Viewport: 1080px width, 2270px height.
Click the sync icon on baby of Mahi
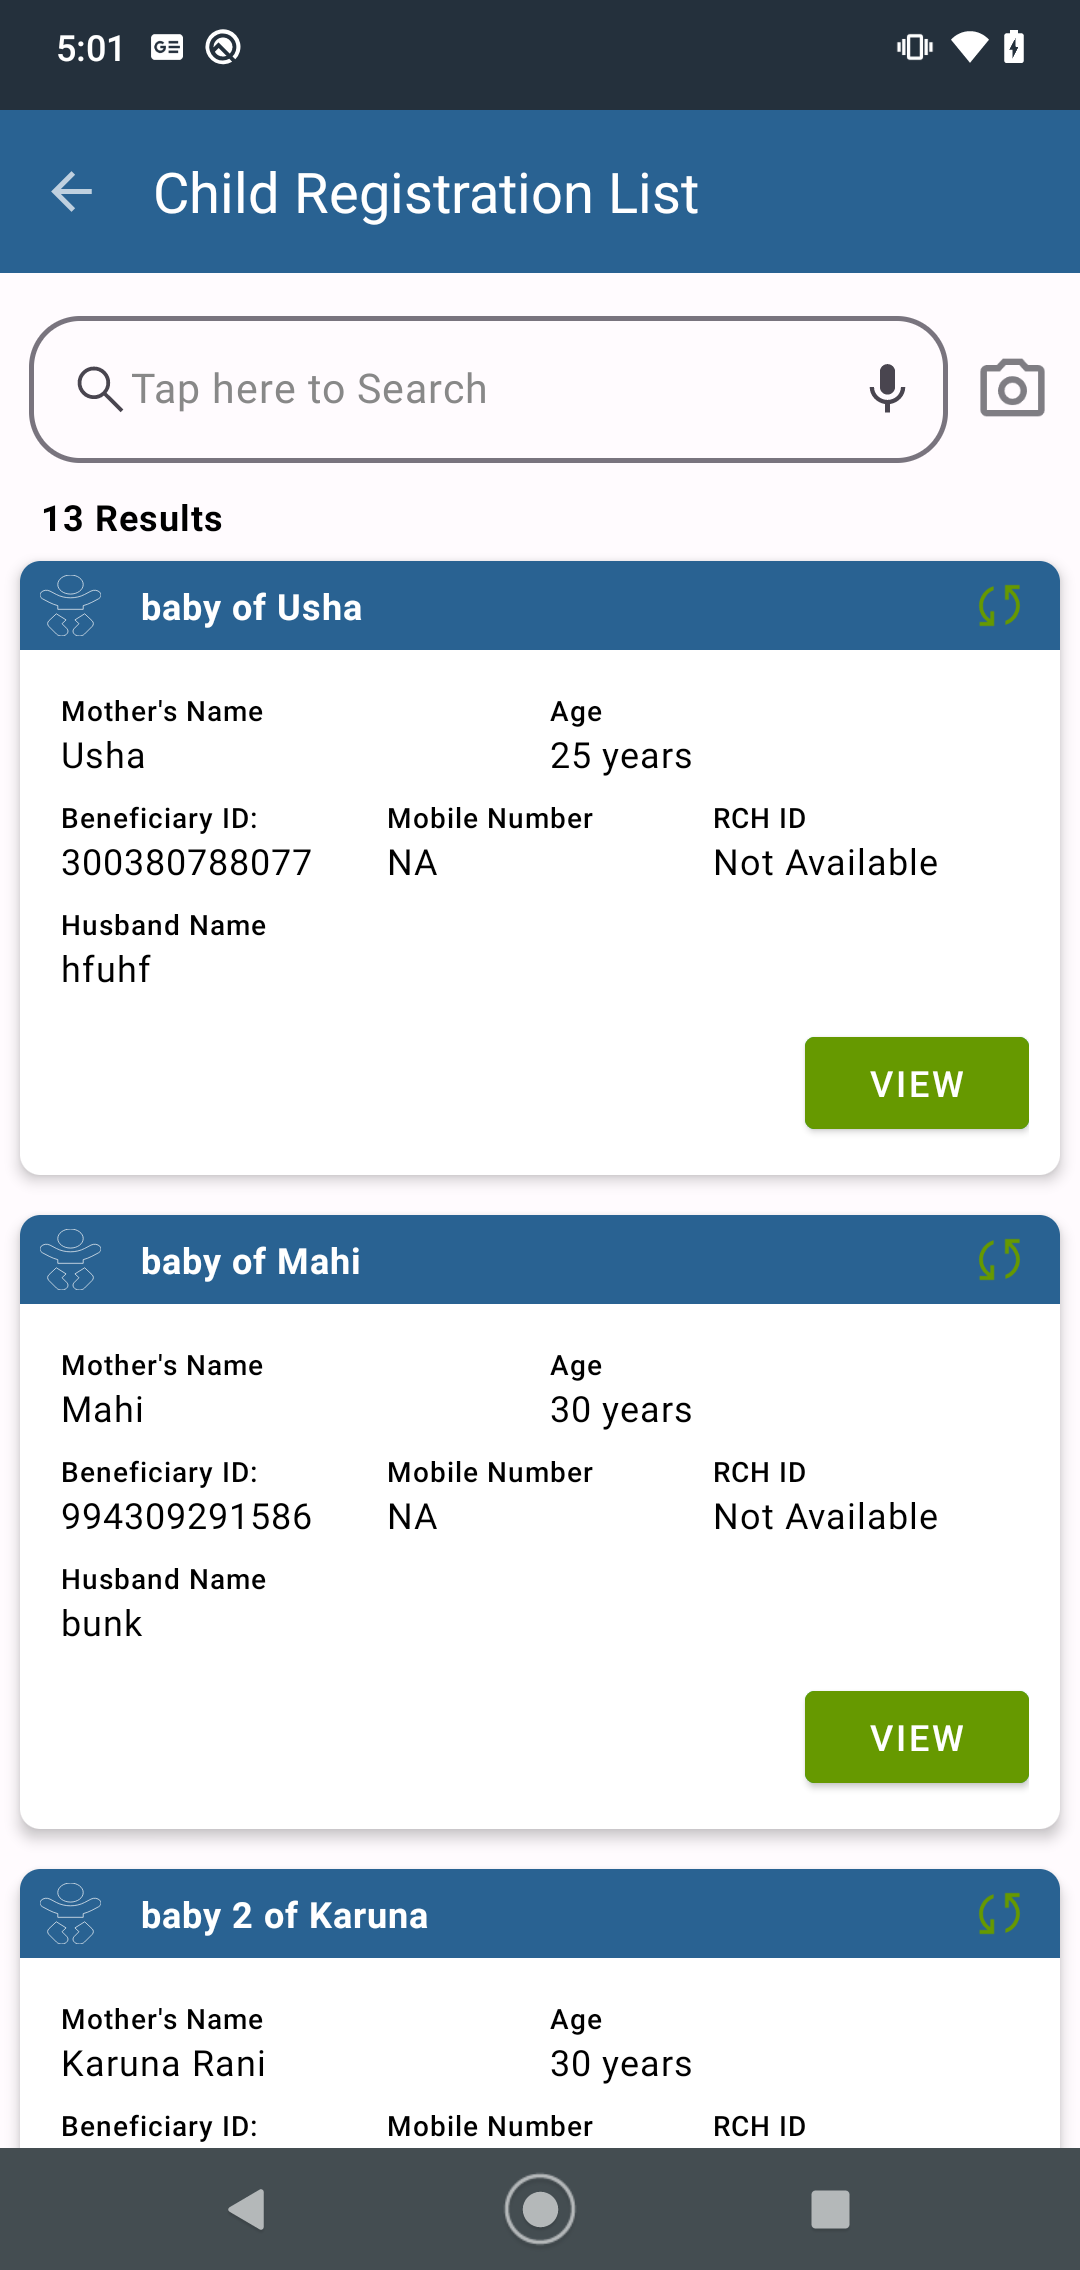click(x=999, y=1260)
